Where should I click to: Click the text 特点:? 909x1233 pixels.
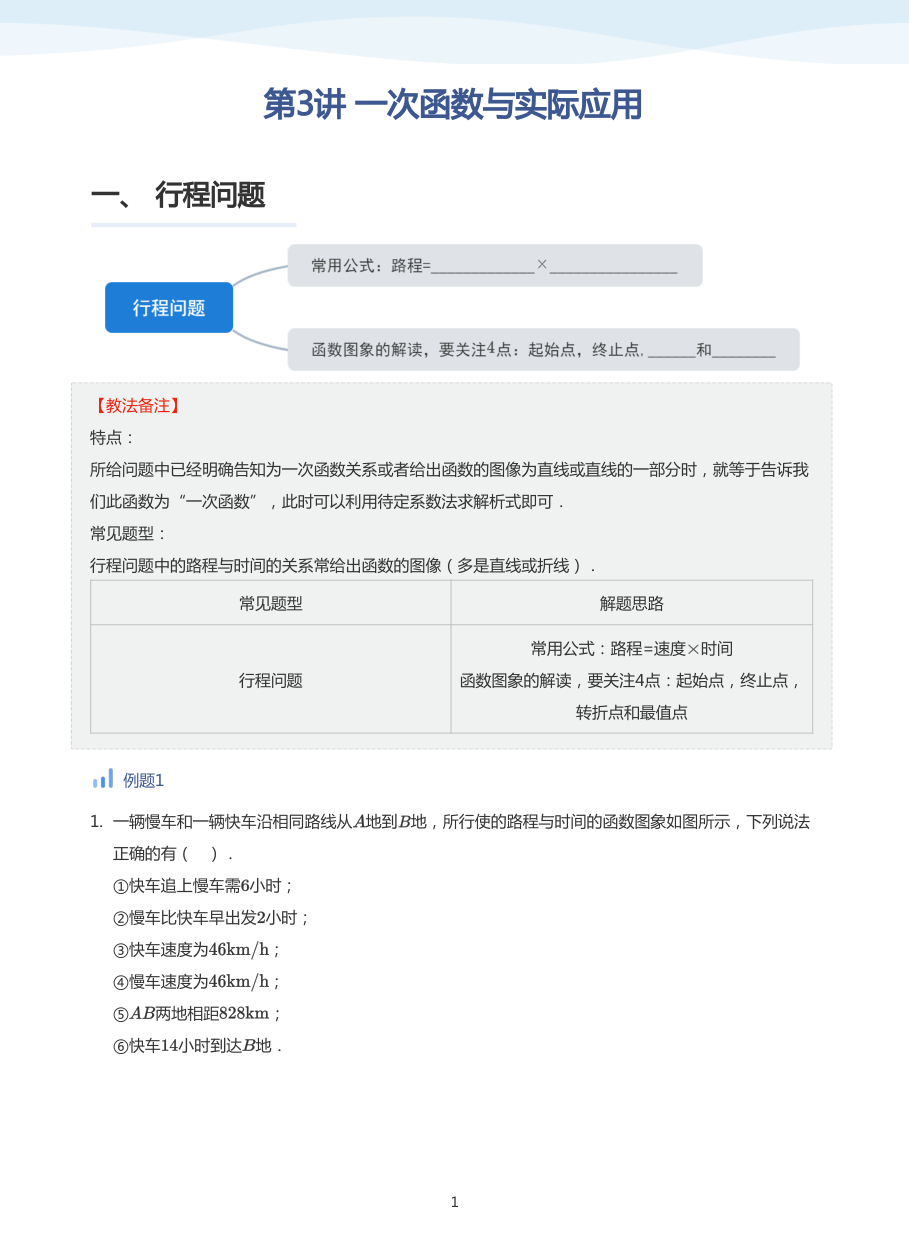[113, 438]
